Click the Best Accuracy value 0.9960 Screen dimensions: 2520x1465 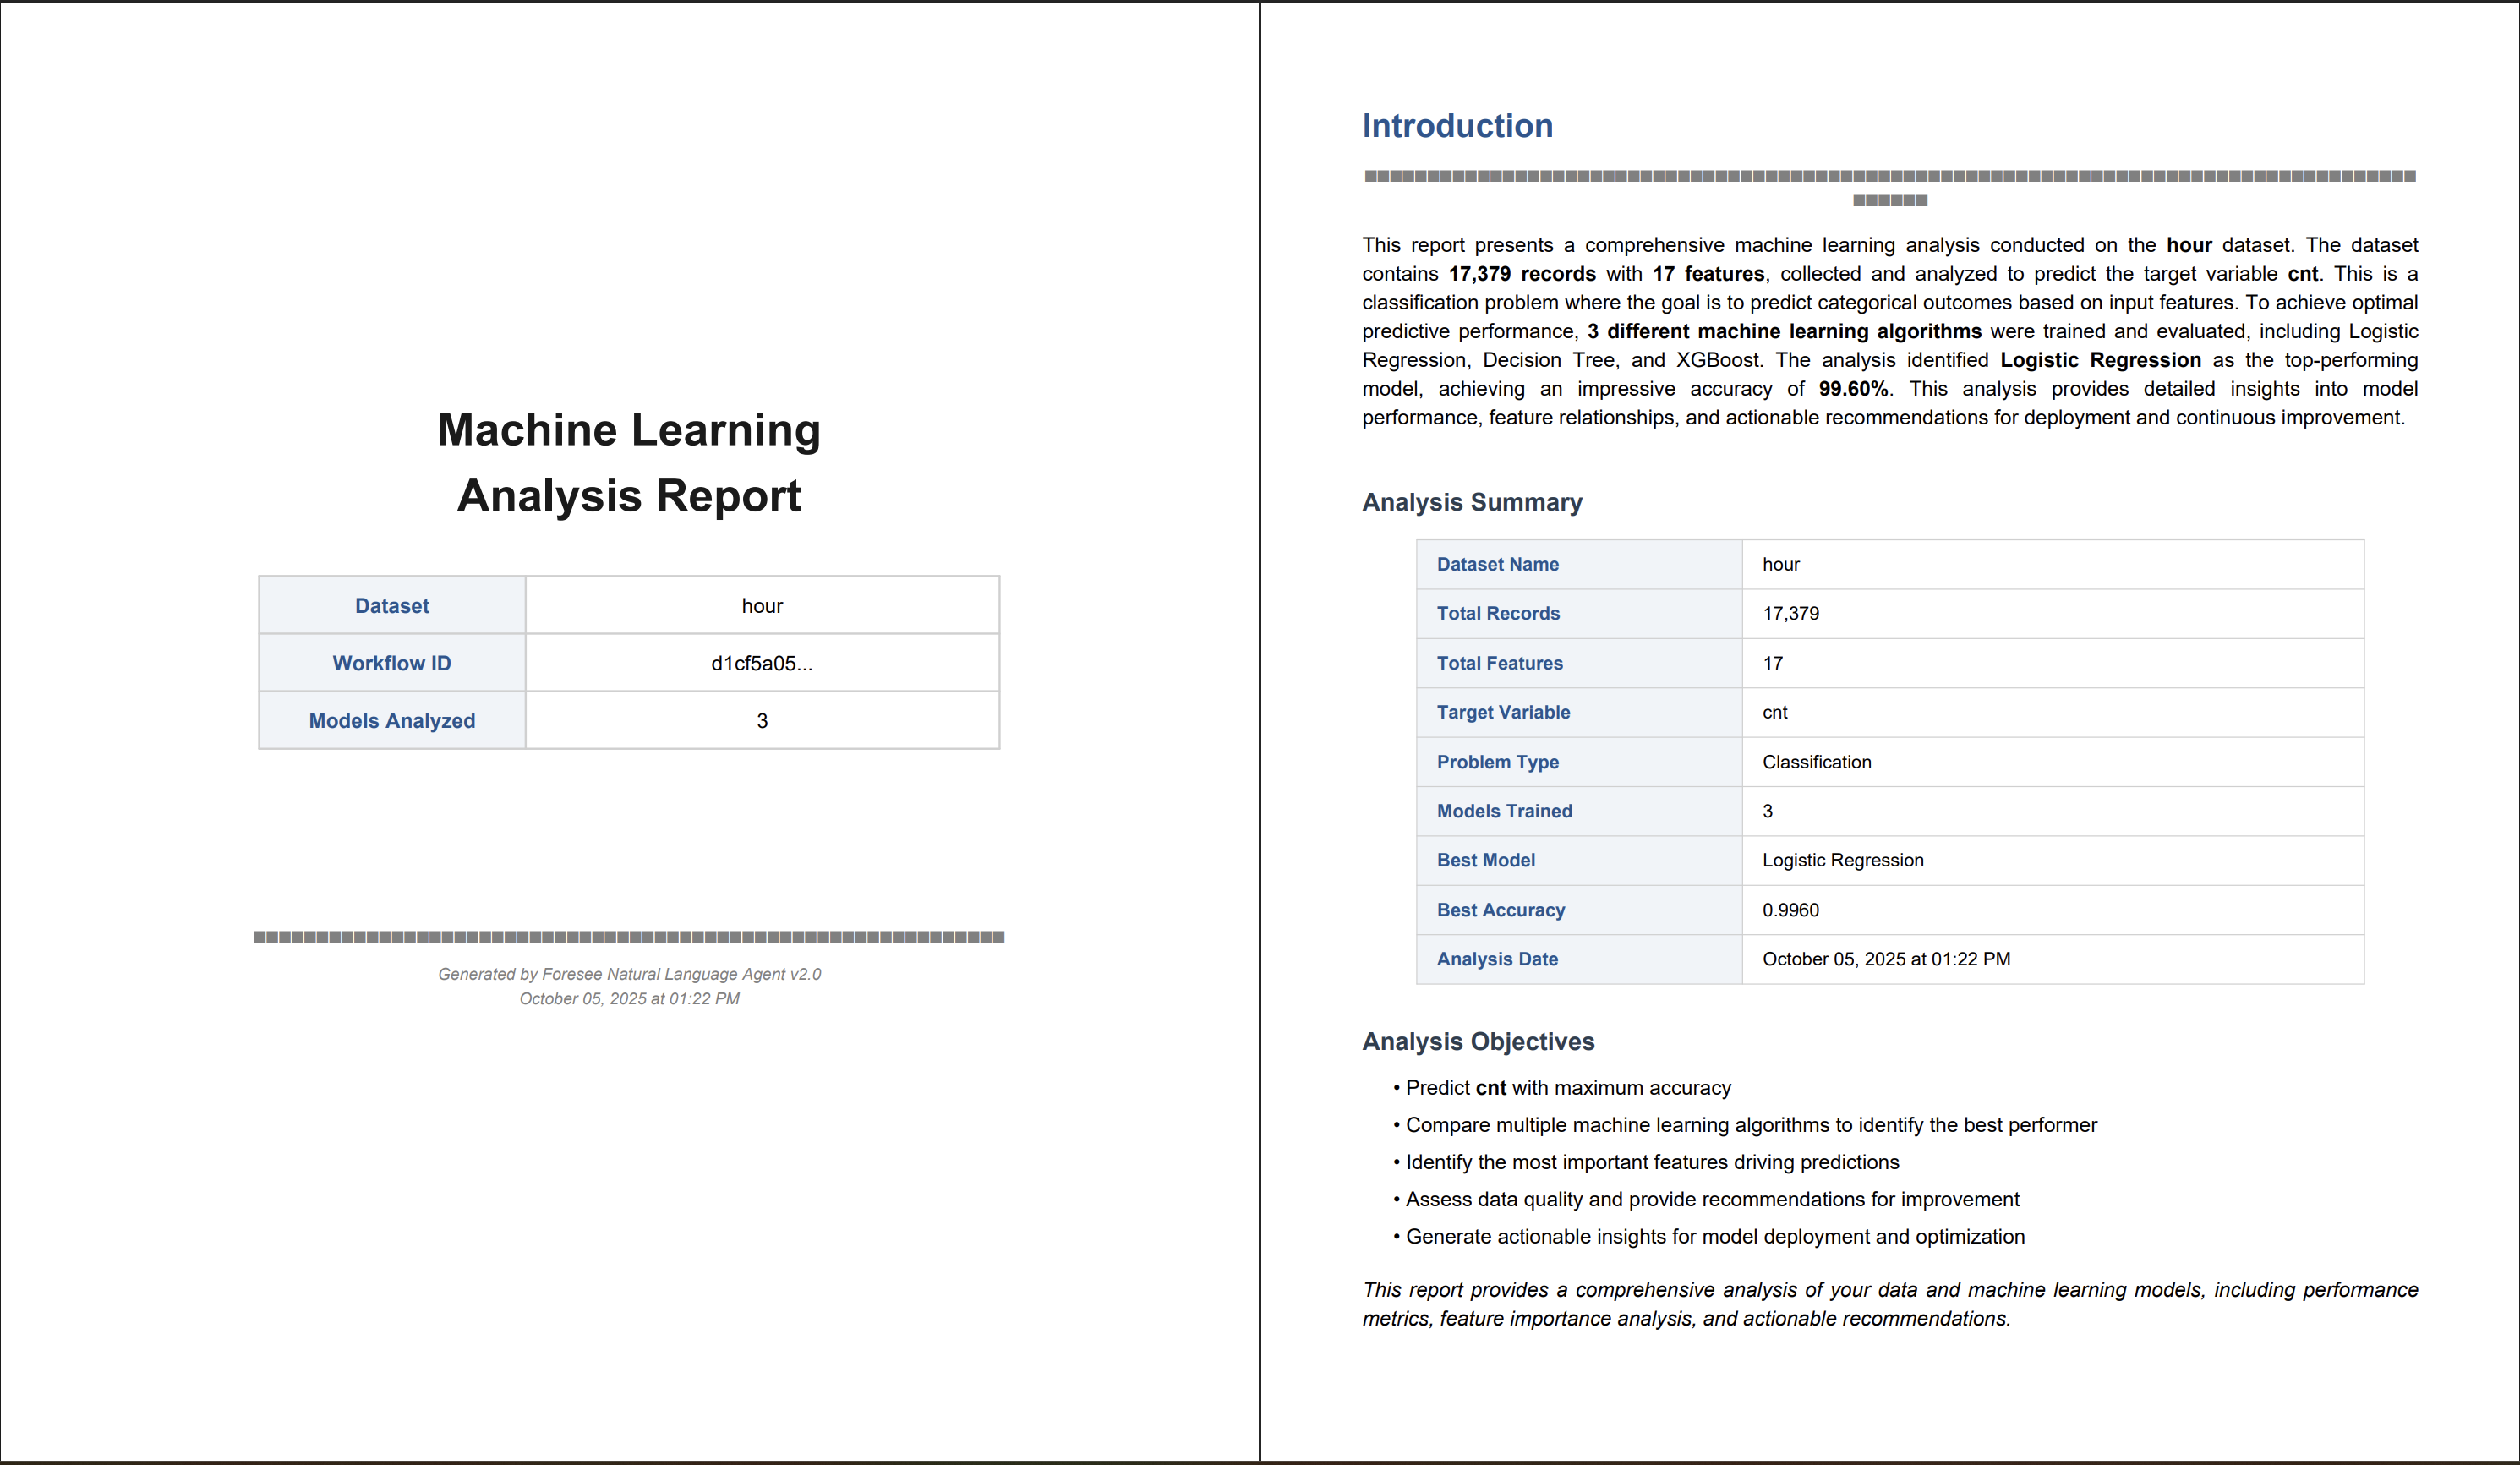[1790, 910]
